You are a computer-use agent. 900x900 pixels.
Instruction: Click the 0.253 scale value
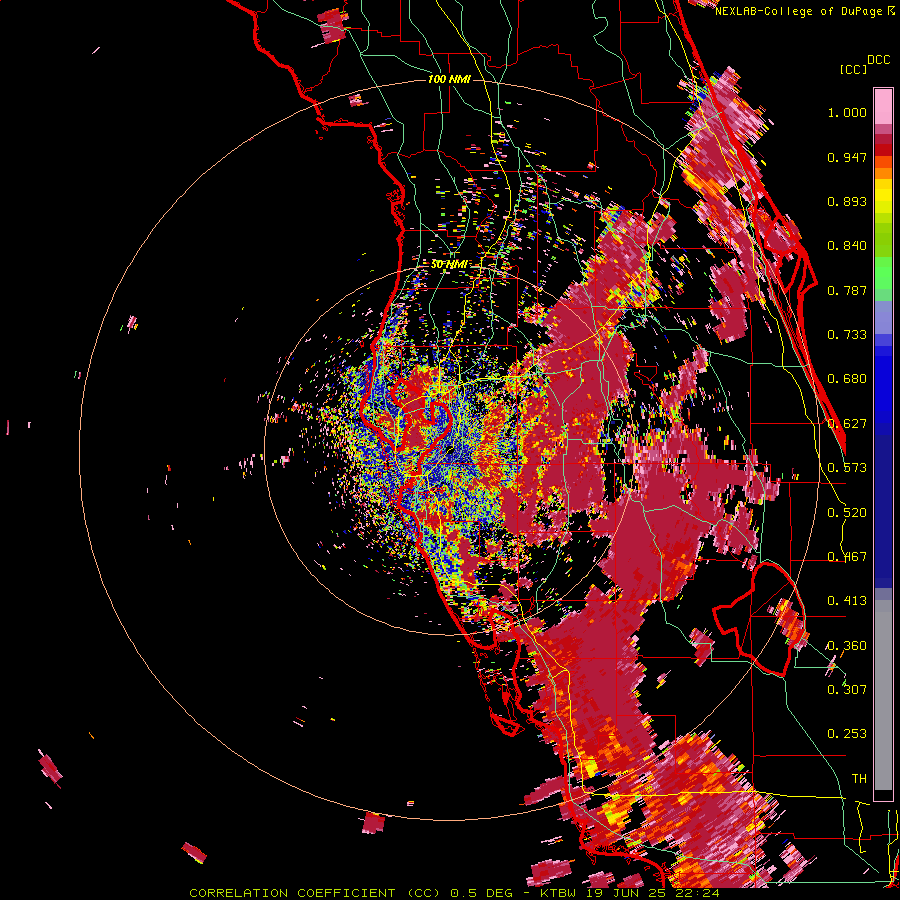click(847, 734)
